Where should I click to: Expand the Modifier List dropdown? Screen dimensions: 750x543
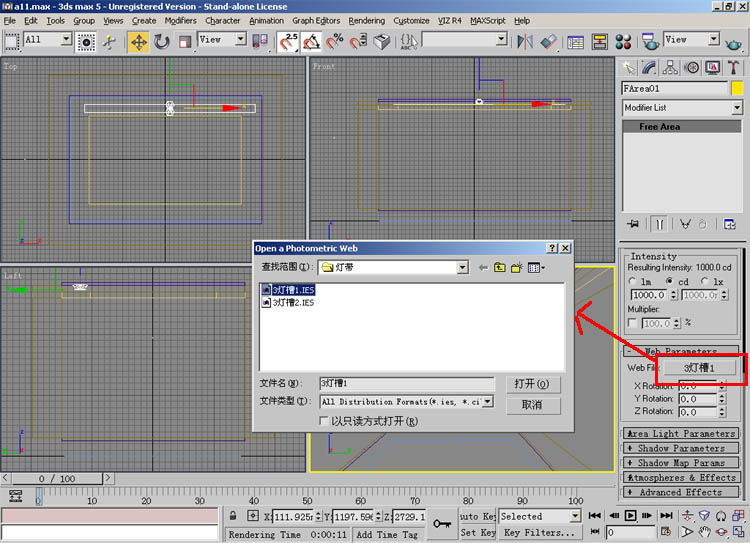pos(736,107)
